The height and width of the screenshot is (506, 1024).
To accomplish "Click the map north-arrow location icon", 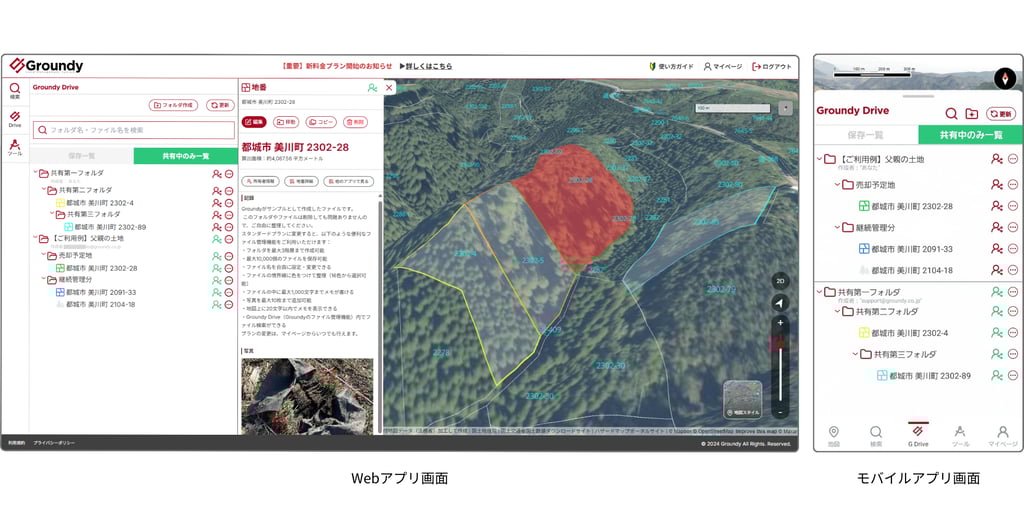I will pos(780,303).
